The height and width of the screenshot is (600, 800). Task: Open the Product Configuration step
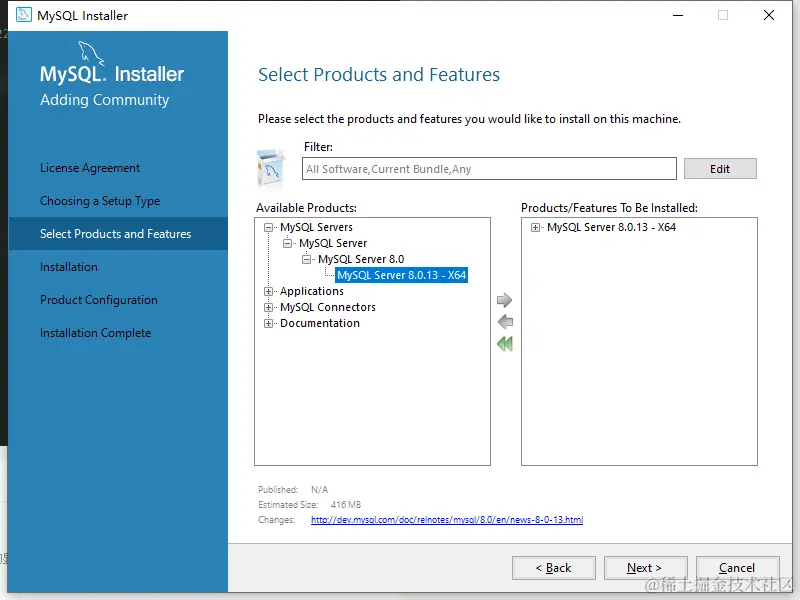[x=98, y=300]
